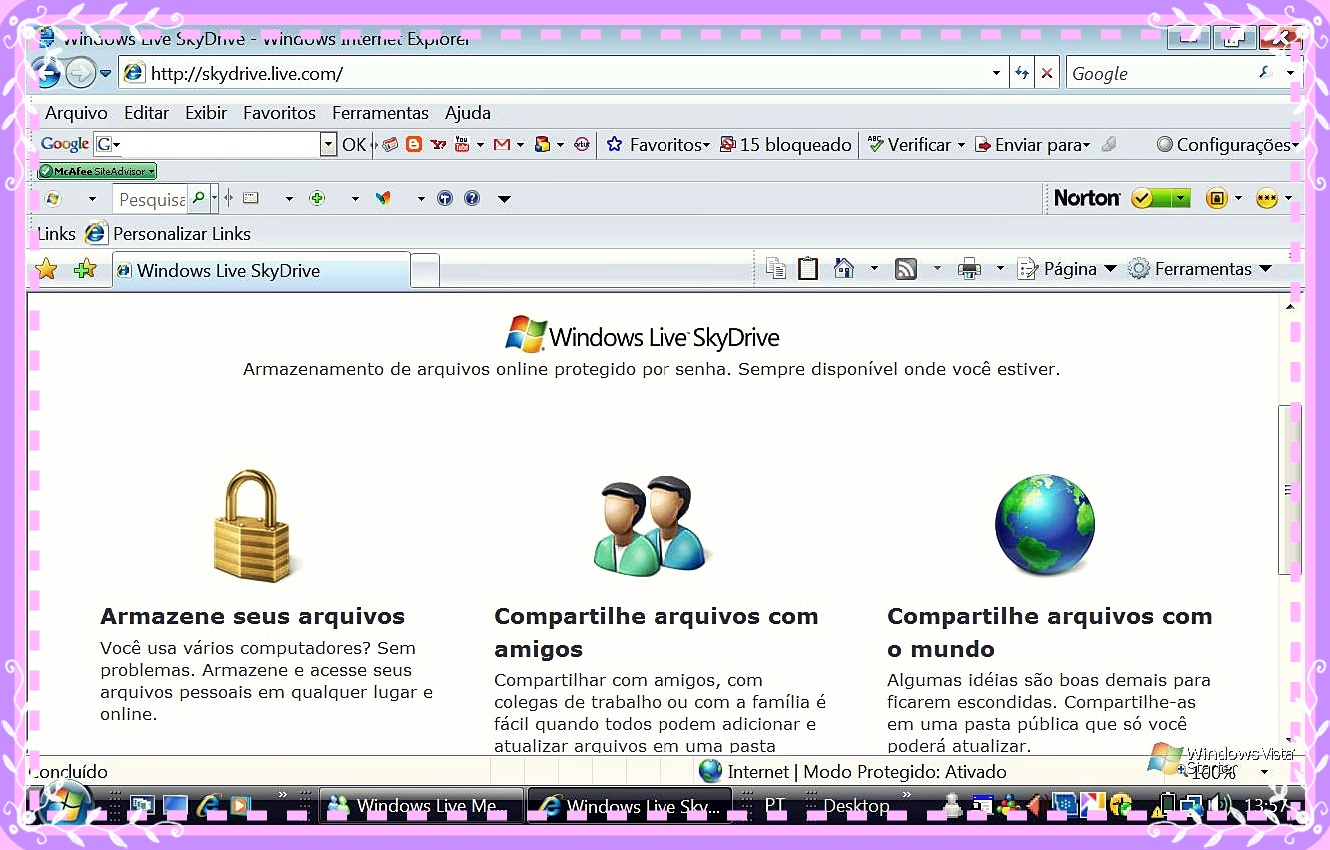
Task: Click the Blogger icon in Google toolbar
Action: 413,144
